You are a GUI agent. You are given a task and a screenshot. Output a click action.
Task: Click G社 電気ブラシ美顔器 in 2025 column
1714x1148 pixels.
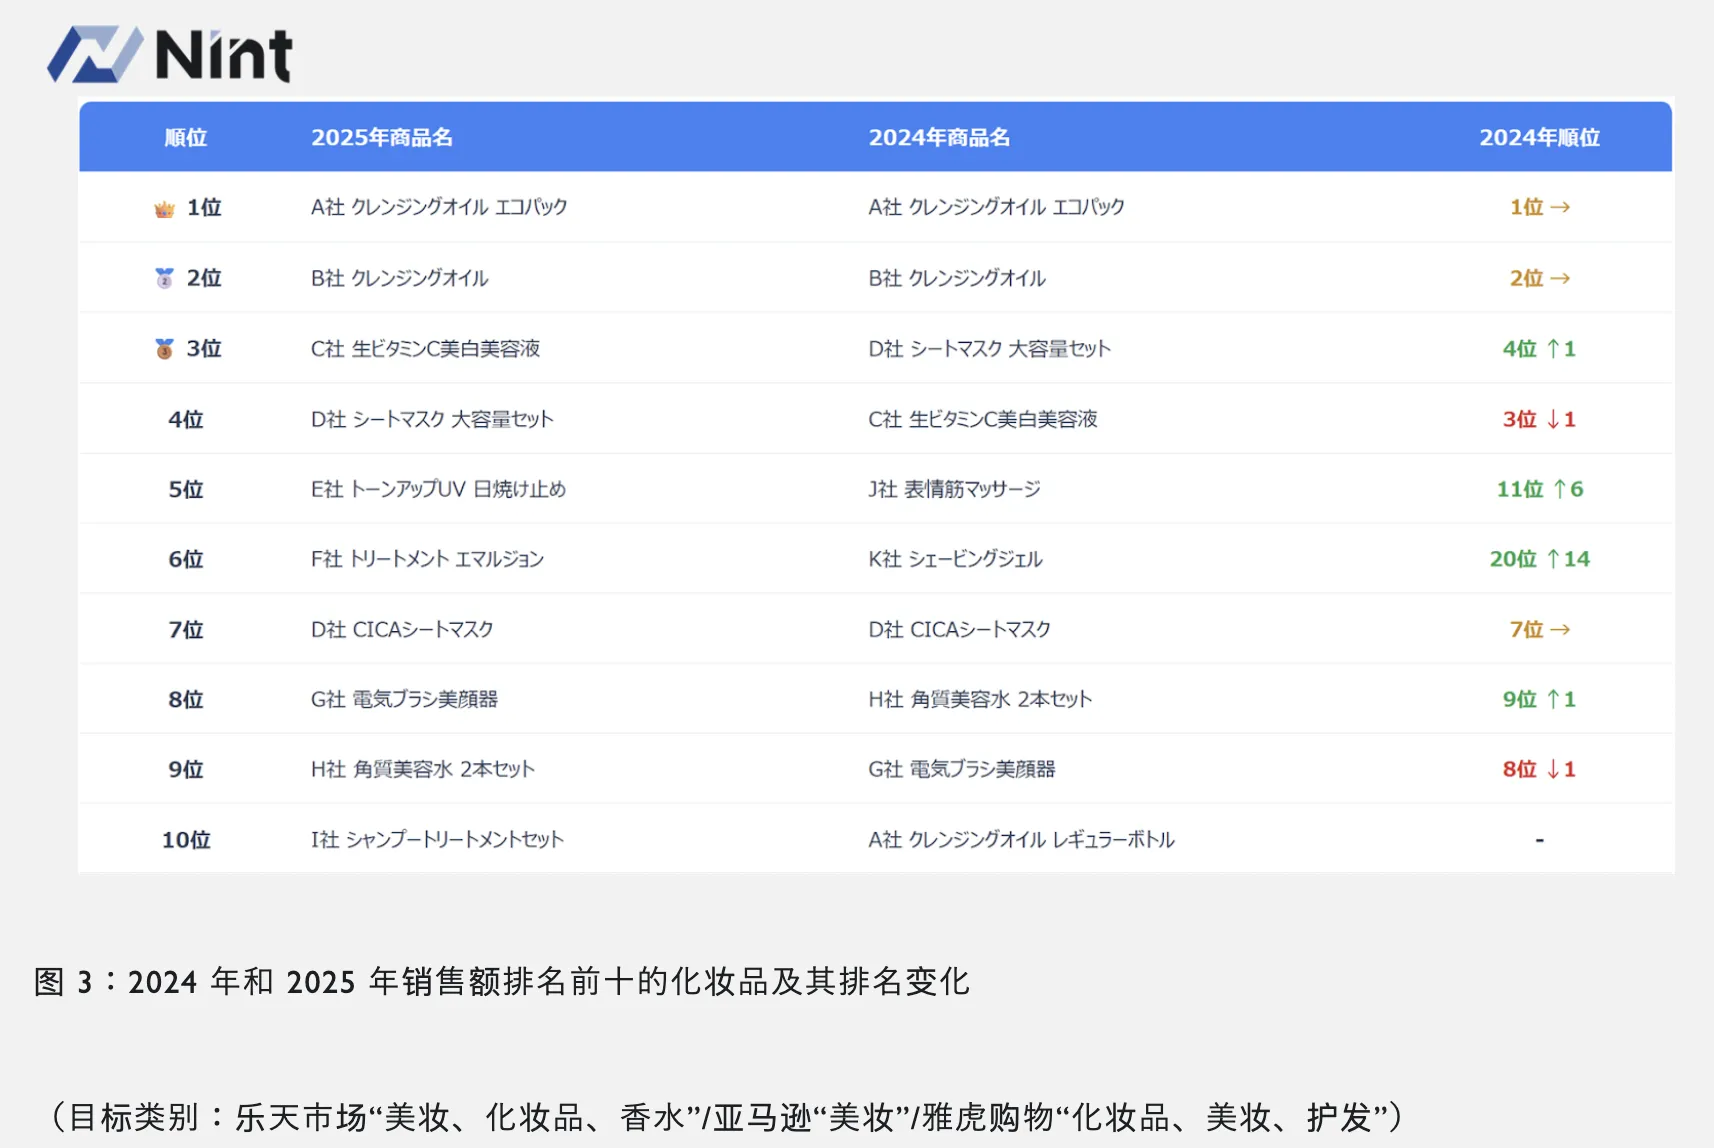tap(404, 699)
